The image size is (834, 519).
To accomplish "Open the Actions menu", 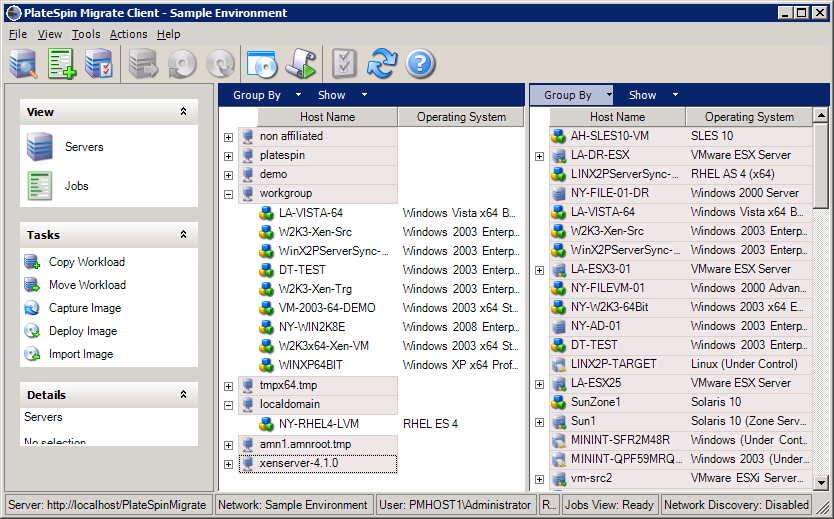I will (128, 34).
